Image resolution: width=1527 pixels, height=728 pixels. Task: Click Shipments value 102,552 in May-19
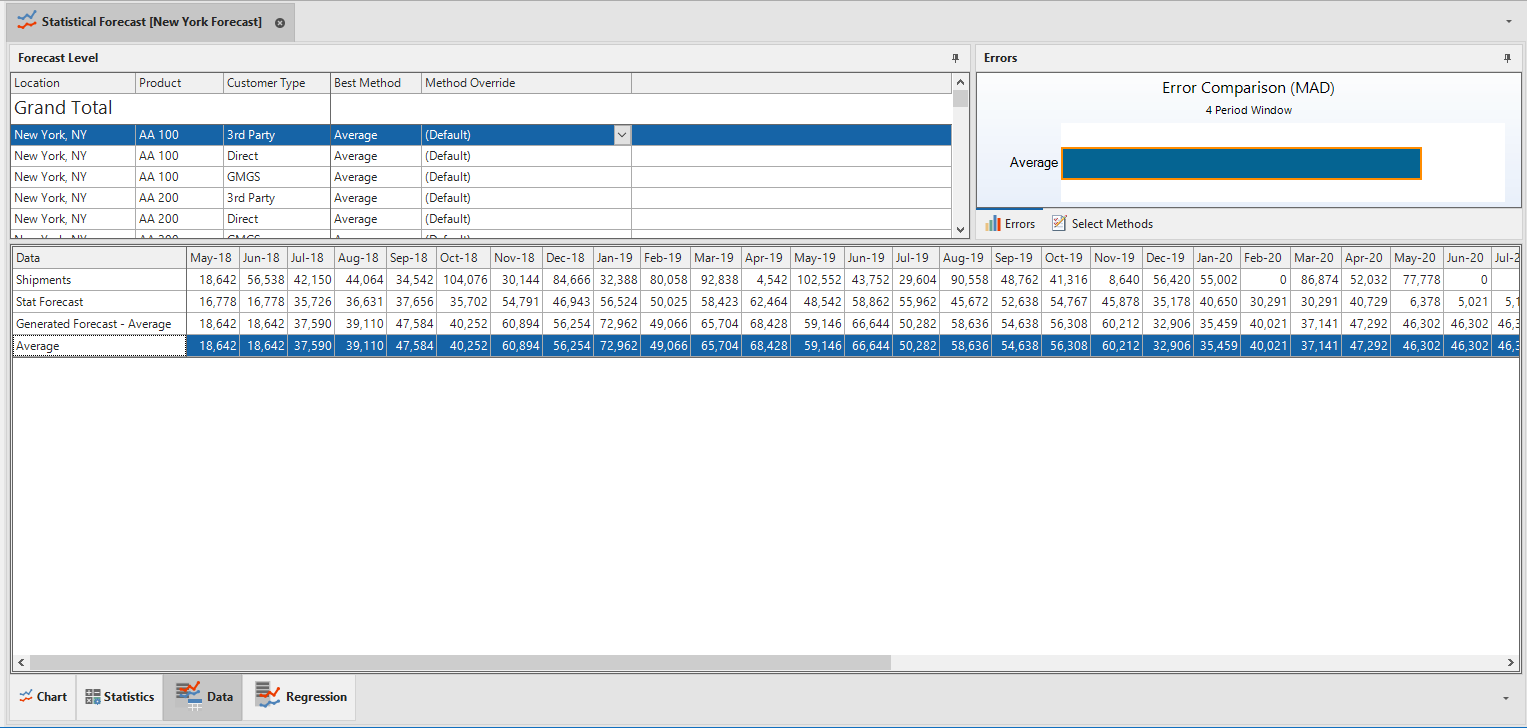click(x=817, y=280)
